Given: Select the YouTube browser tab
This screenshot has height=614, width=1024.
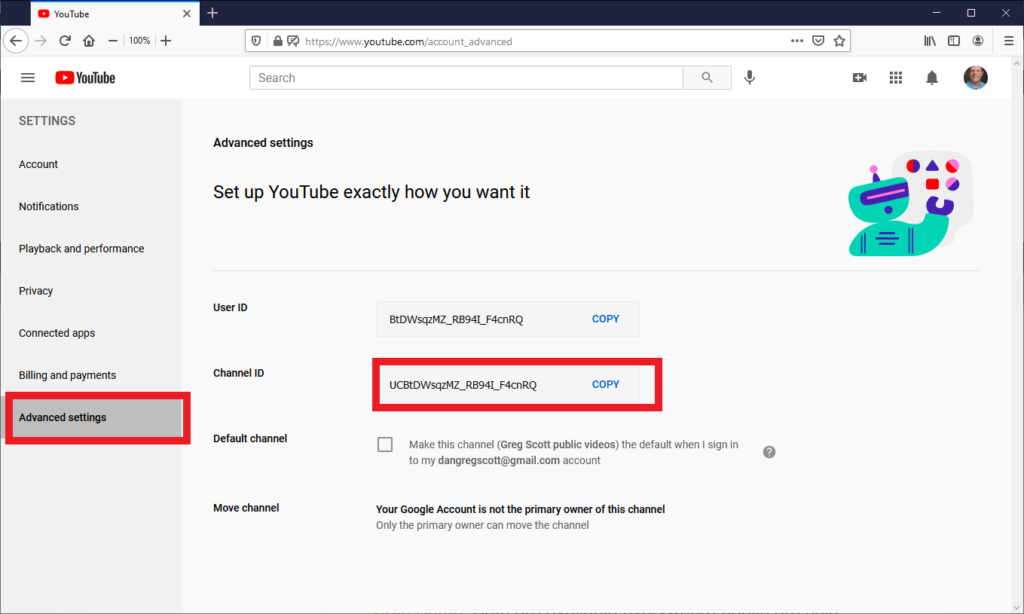Looking at the screenshot, I should [115, 13].
